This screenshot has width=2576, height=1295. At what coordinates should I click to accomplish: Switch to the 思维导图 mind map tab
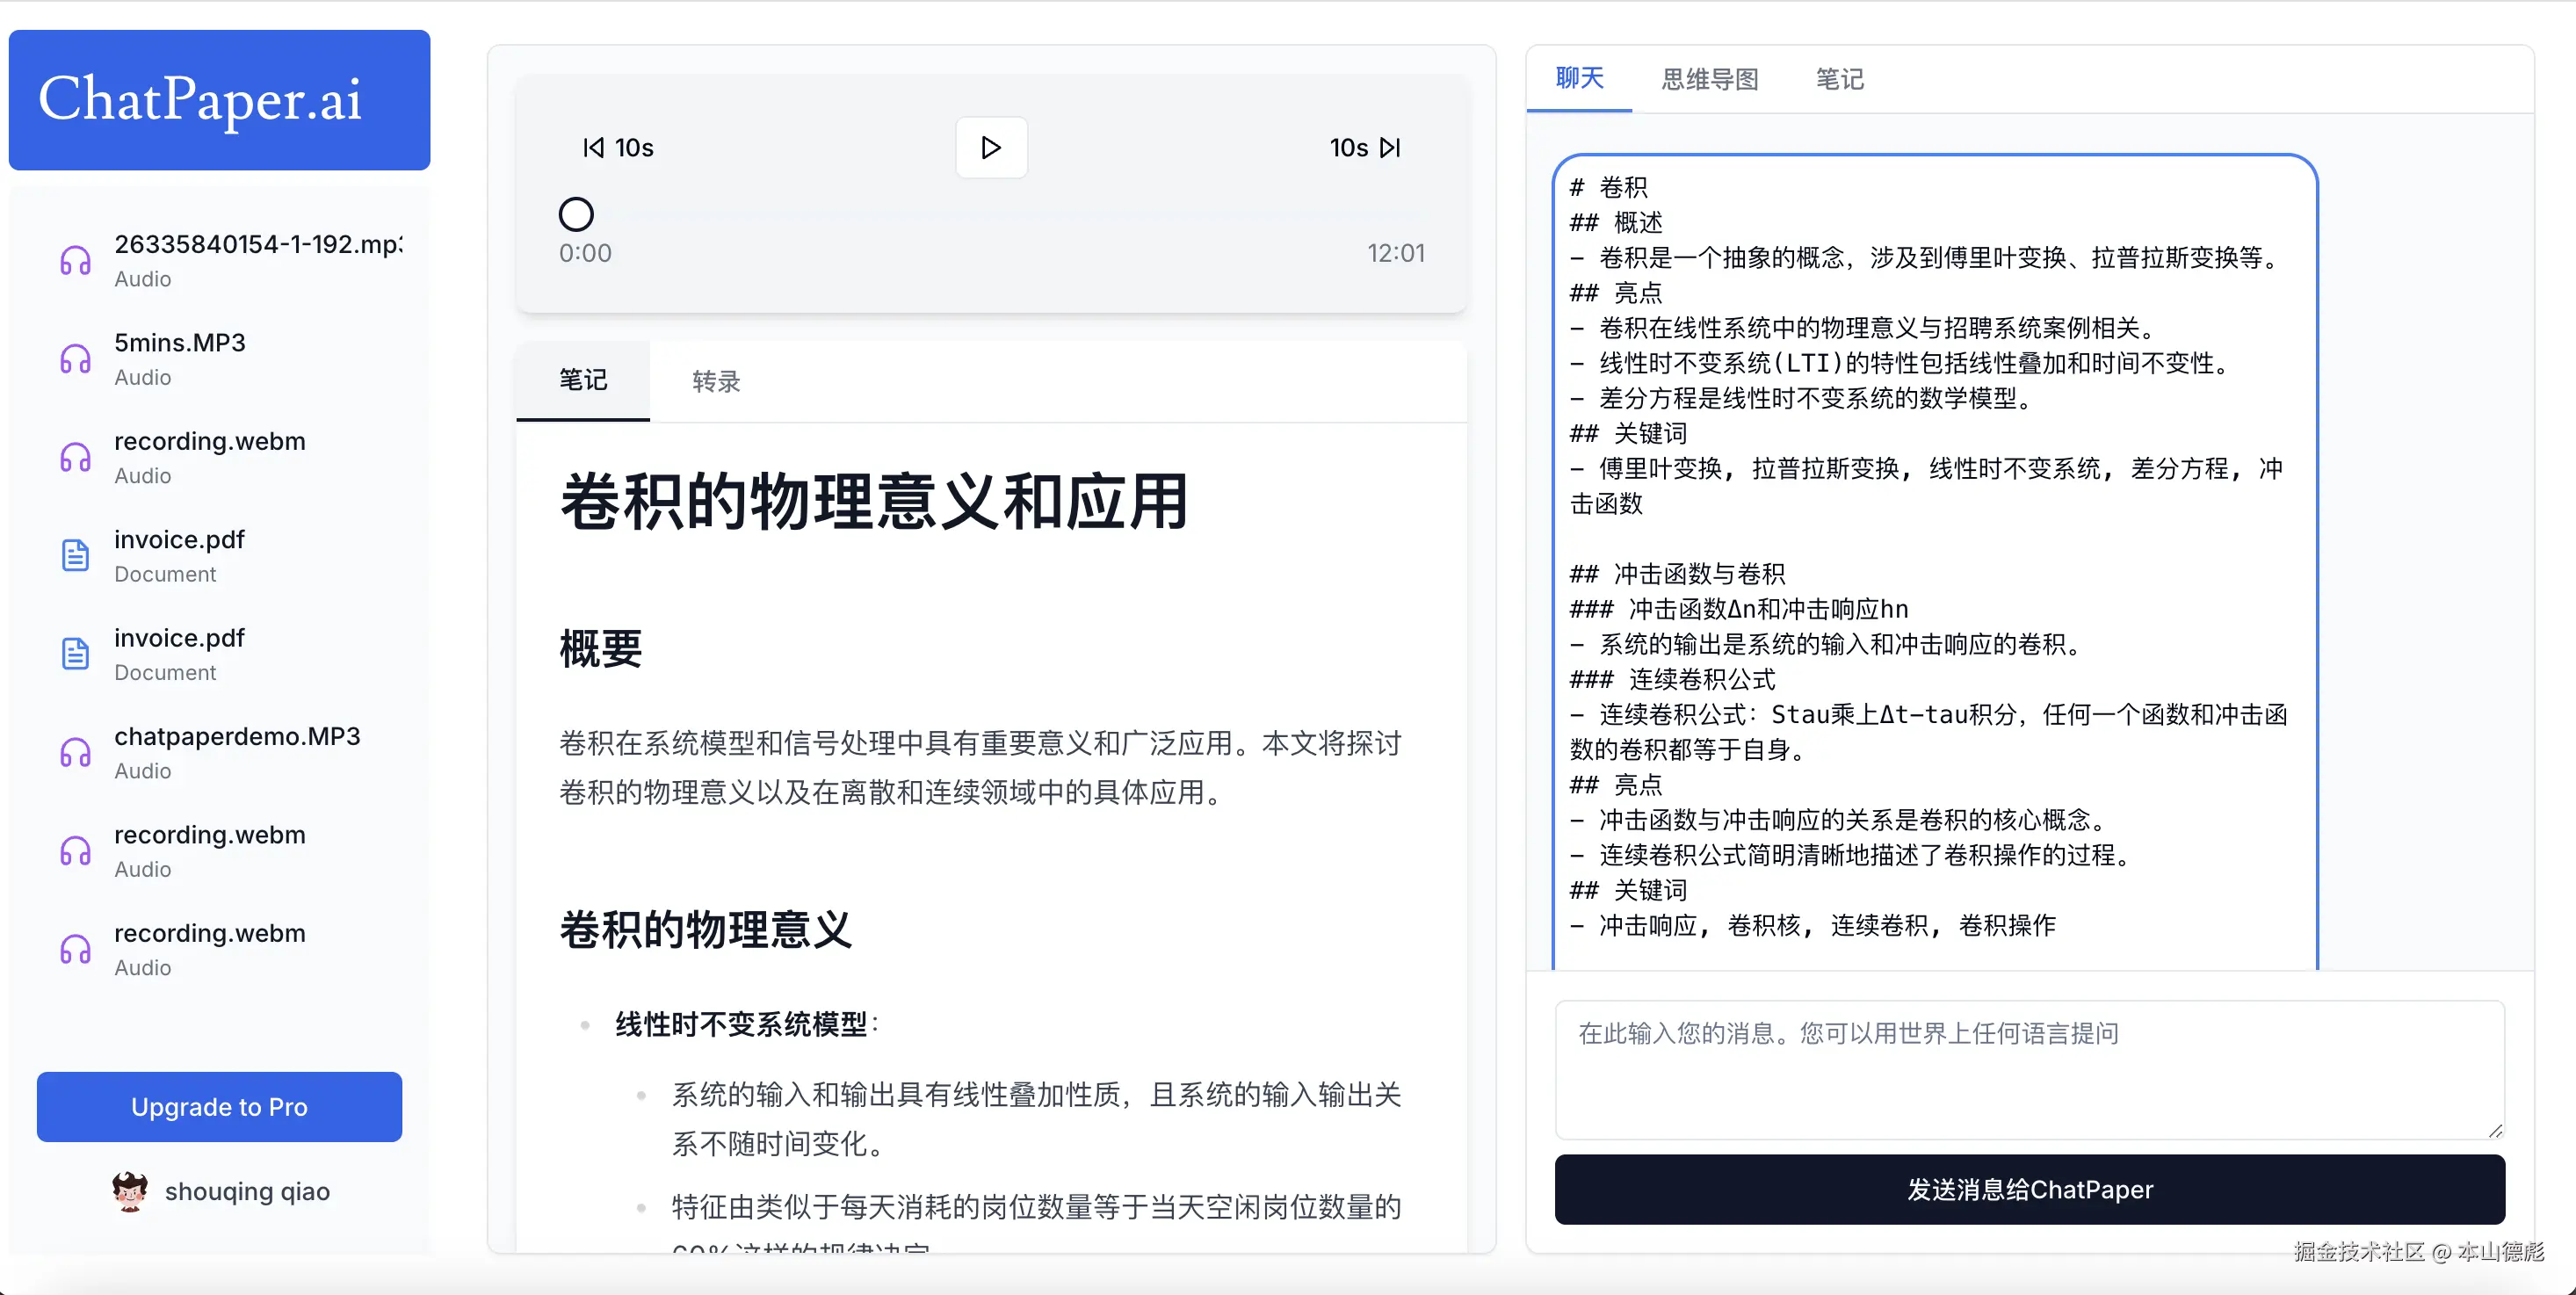[x=1709, y=79]
